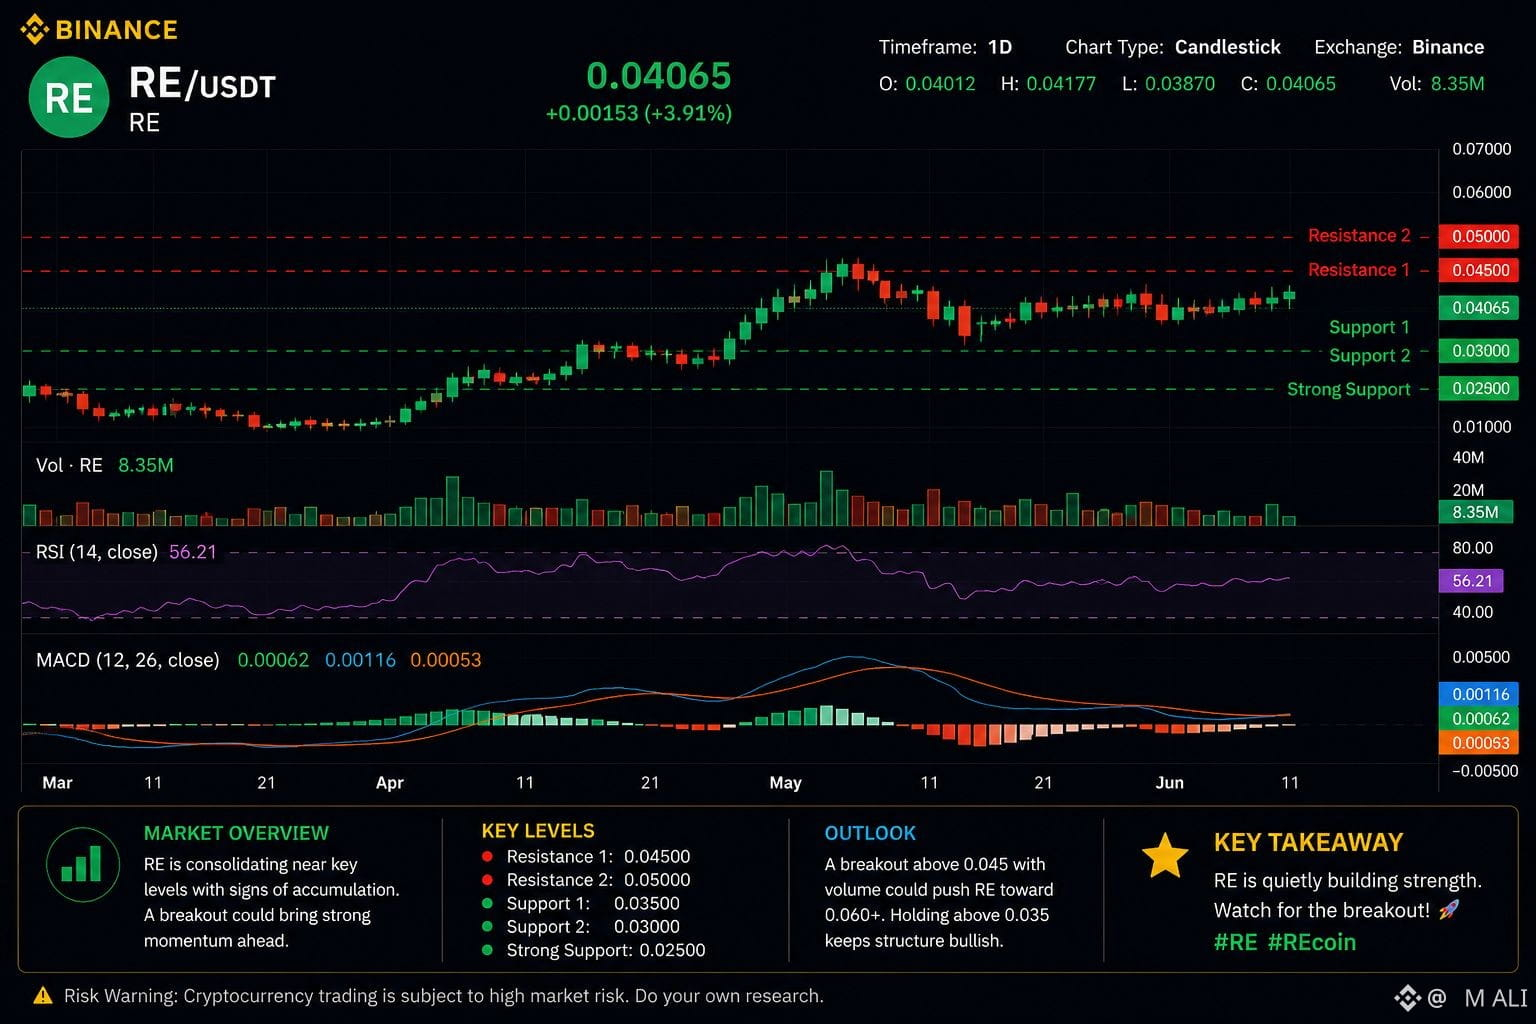Click the KEY LEVELS heading
The width and height of the screenshot is (1536, 1024).
(538, 831)
